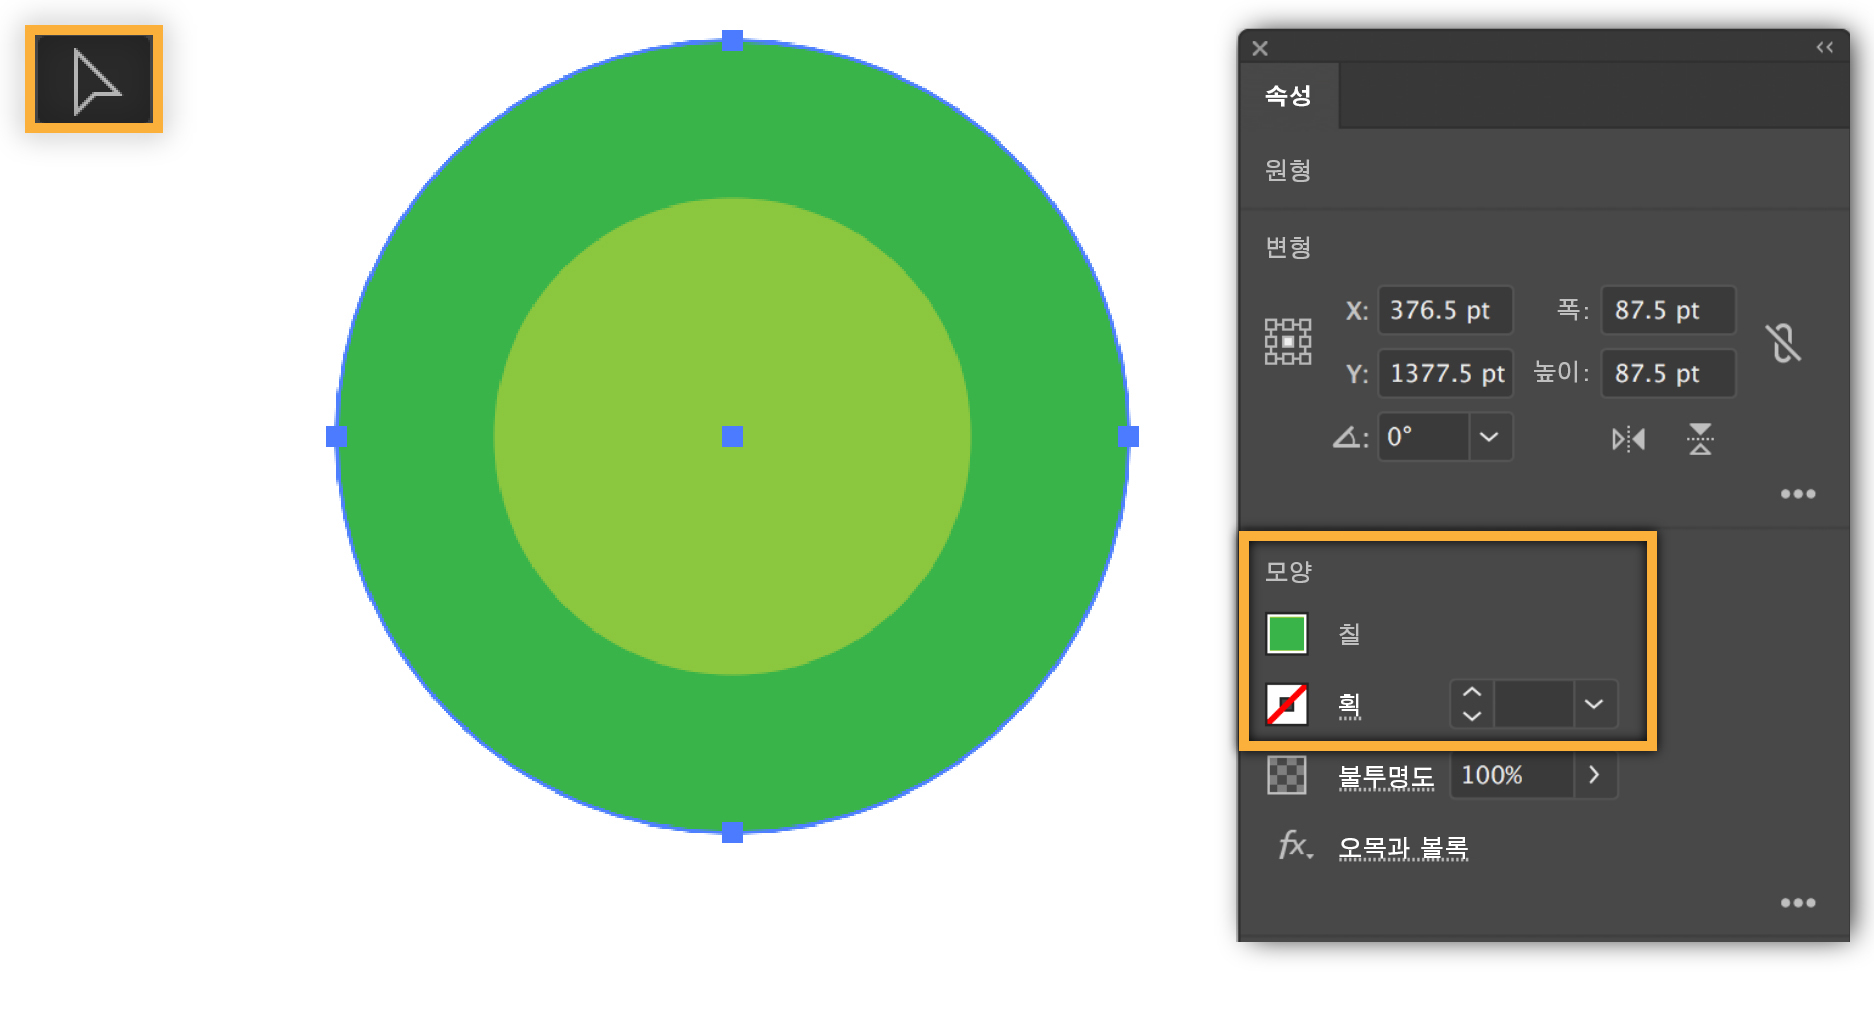This screenshot has width=1874, height=1014.
Task: Toggle constrain width and height proportions
Action: (1783, 343)
